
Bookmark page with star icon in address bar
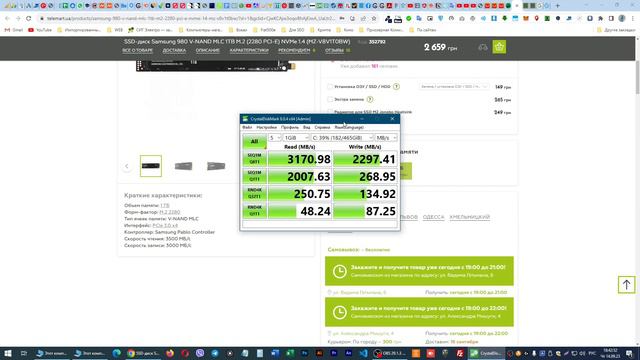click(373, 18)
